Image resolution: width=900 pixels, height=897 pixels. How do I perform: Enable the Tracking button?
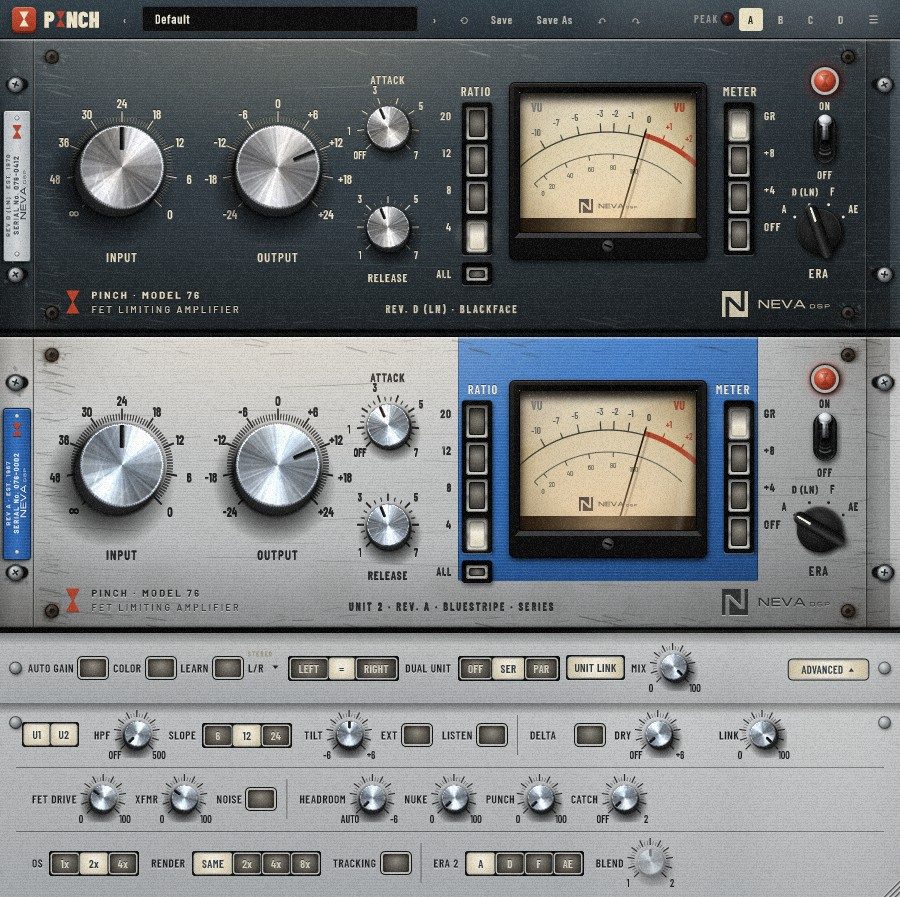pos(396,863)
